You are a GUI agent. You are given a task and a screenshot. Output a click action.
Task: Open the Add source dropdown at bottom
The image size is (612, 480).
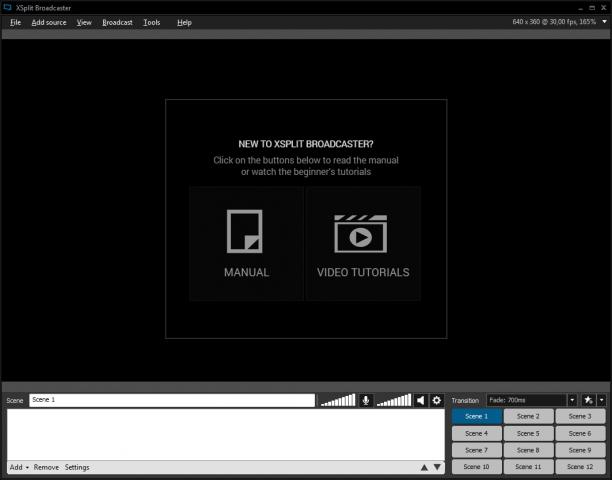pos(19,467)
